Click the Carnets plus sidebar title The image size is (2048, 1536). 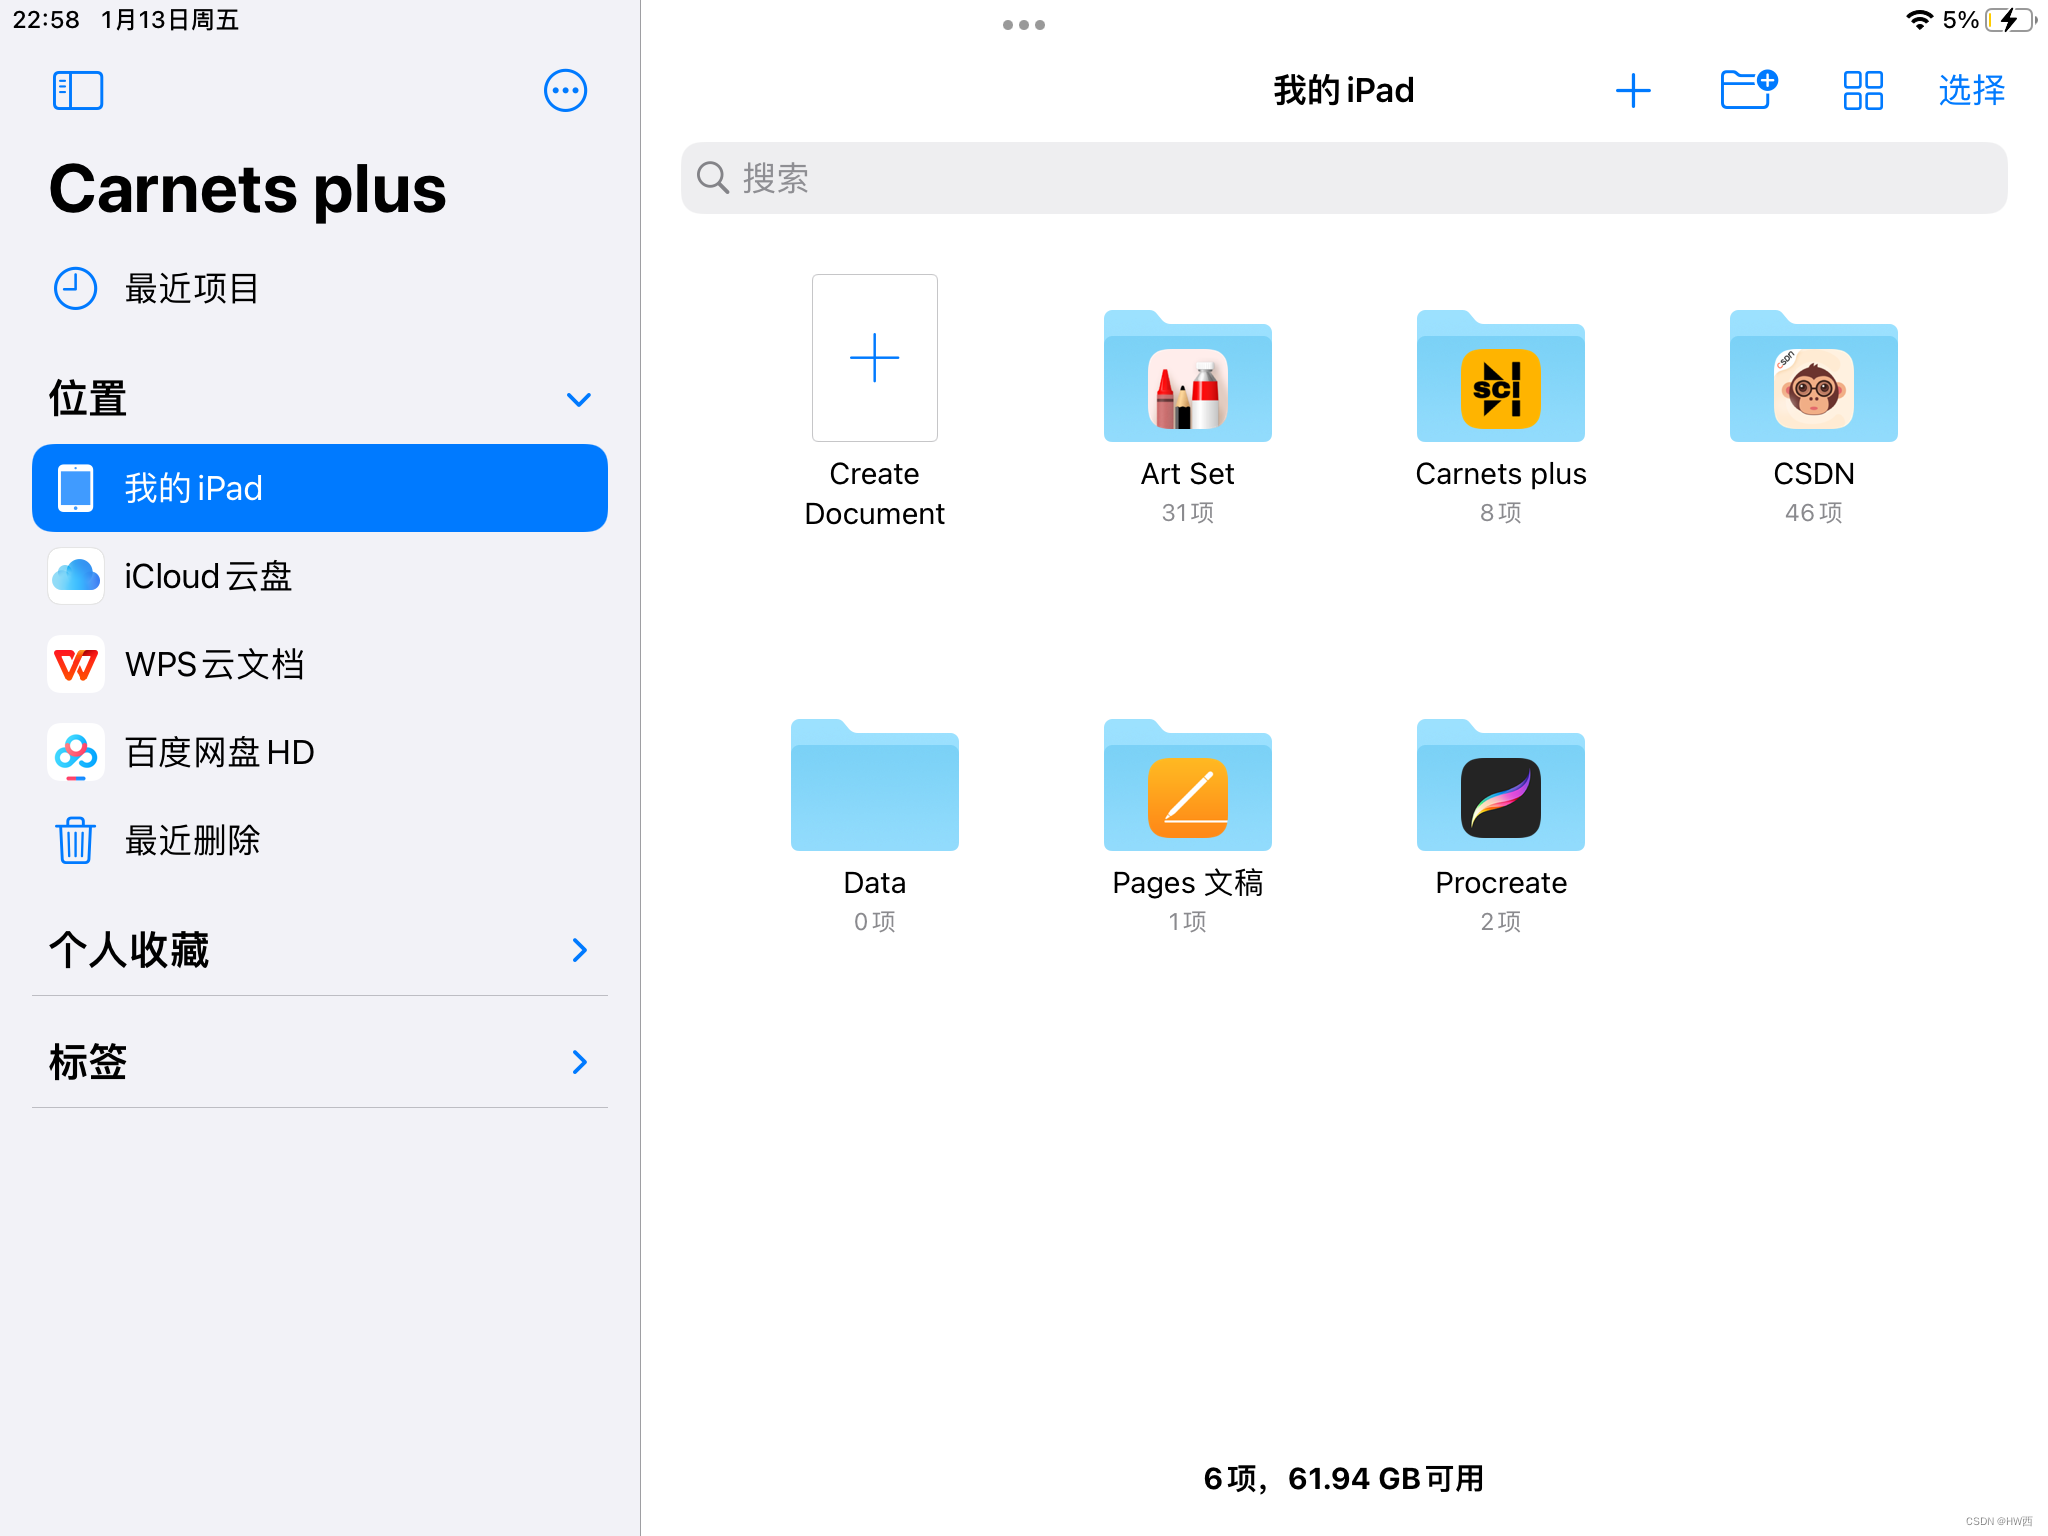click(247, 189)
